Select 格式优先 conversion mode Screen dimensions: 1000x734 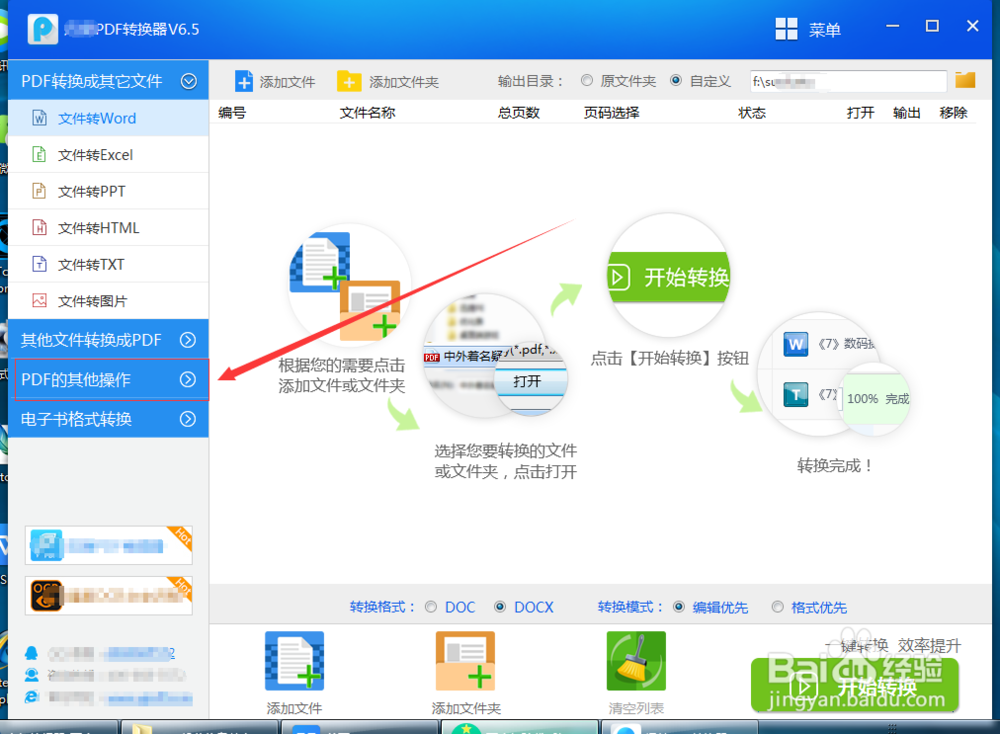tap(777, 606)
